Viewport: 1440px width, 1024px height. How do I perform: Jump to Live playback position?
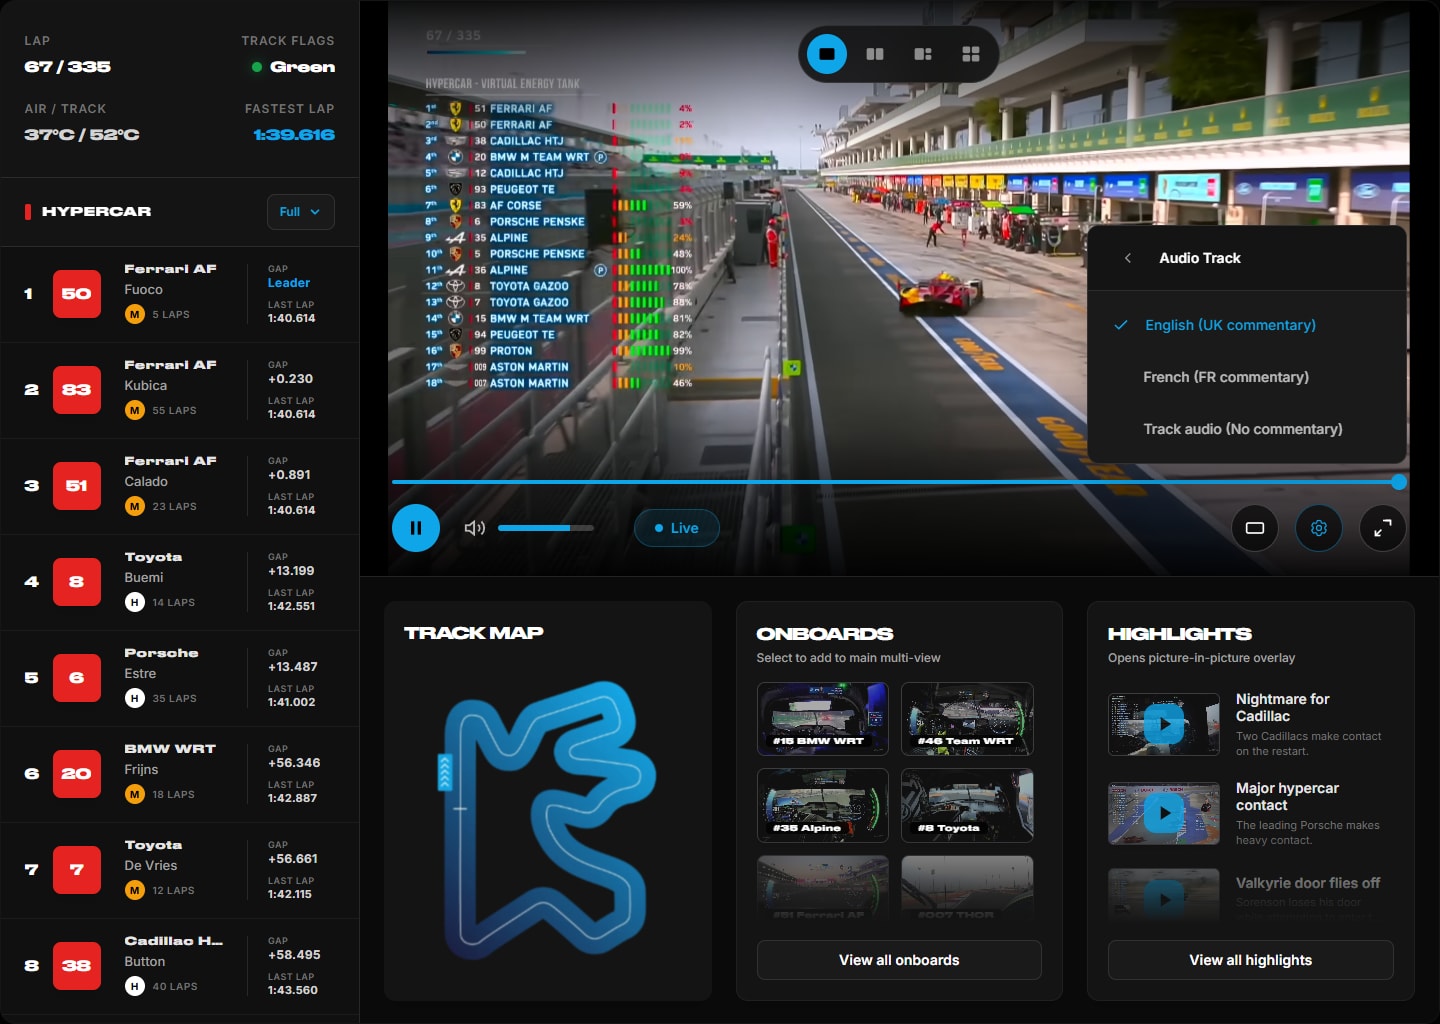pos(677,528)
